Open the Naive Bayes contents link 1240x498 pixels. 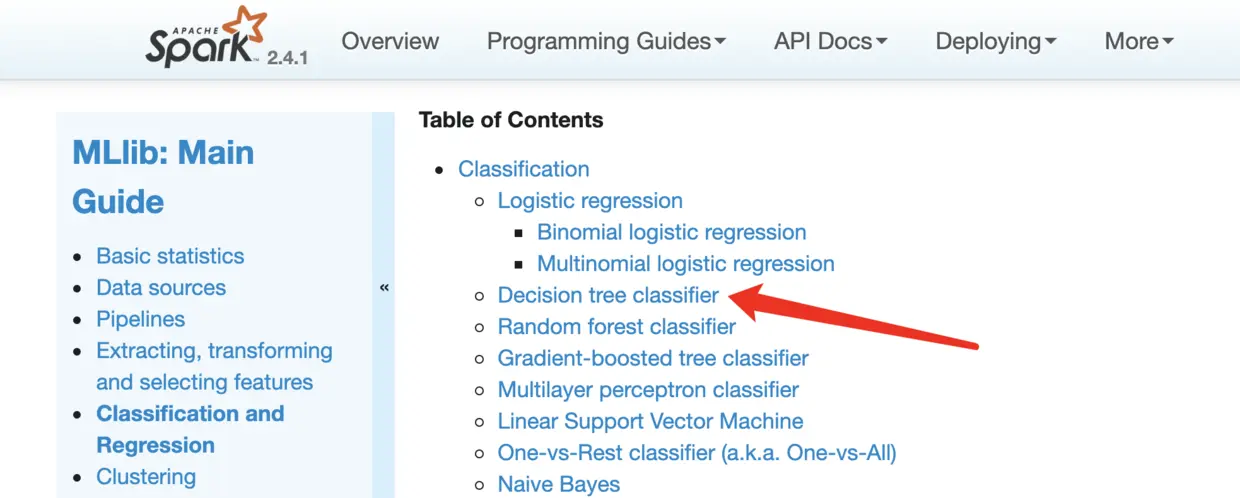559,484
